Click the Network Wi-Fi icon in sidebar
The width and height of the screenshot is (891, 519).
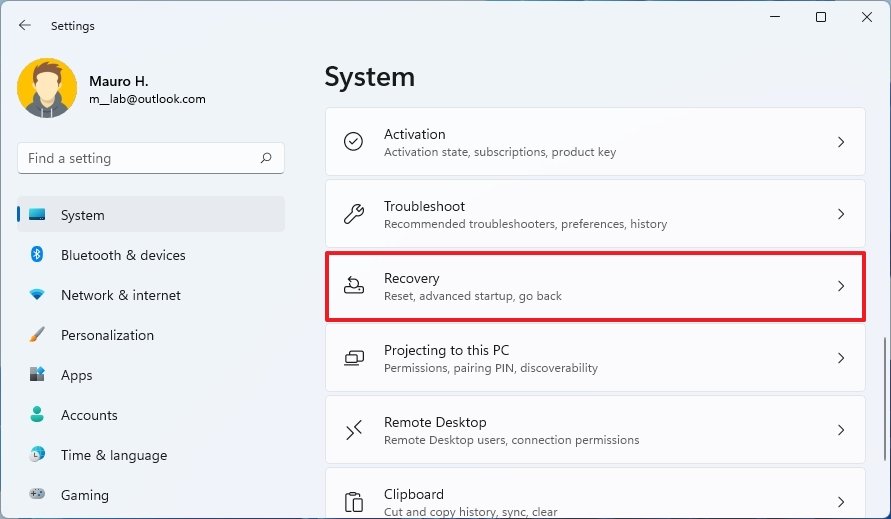point(37,294)
